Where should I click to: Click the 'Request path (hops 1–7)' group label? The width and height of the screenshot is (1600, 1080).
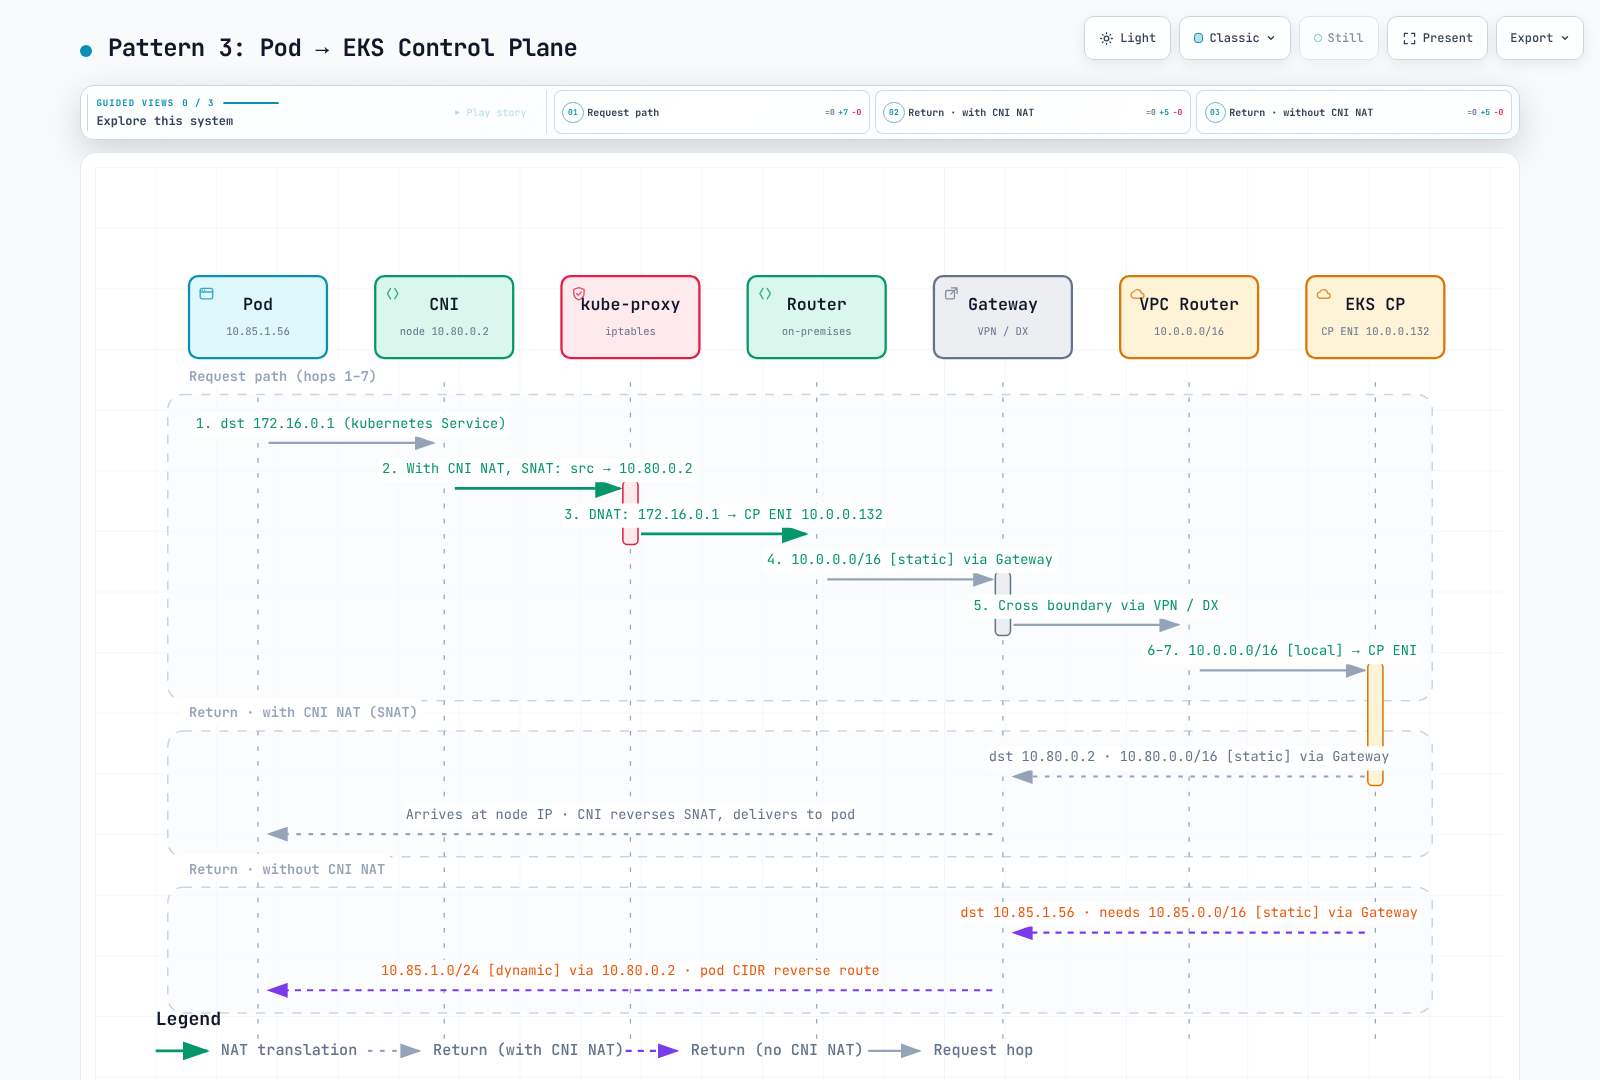pyautogui.click(x=283, y=377)
